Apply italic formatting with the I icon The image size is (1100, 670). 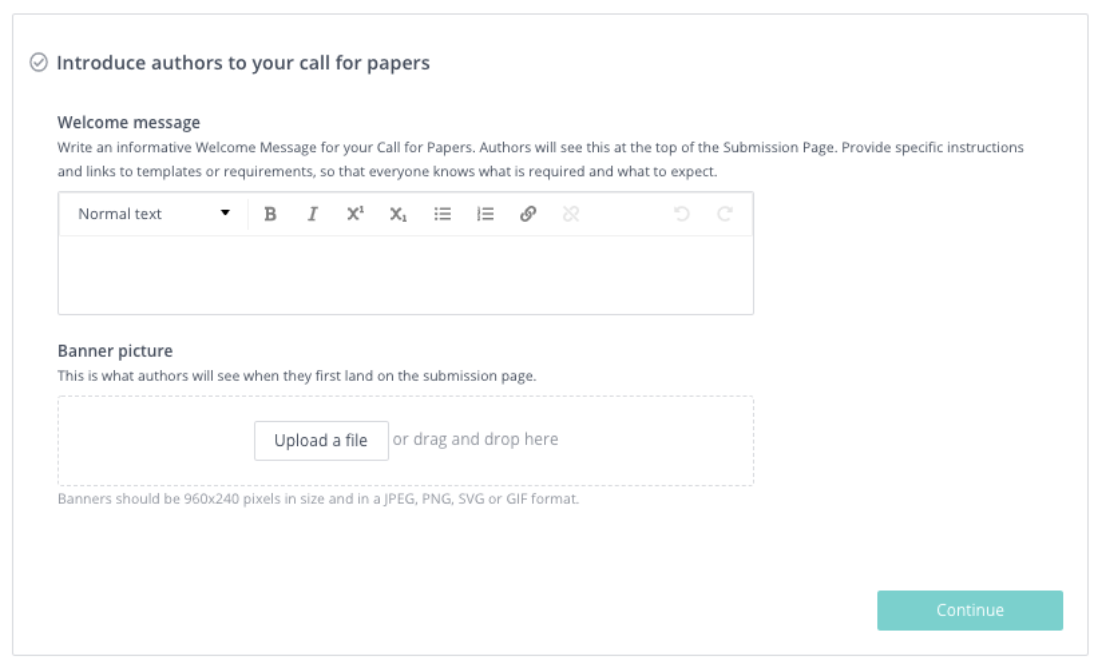tap(313, 214)
